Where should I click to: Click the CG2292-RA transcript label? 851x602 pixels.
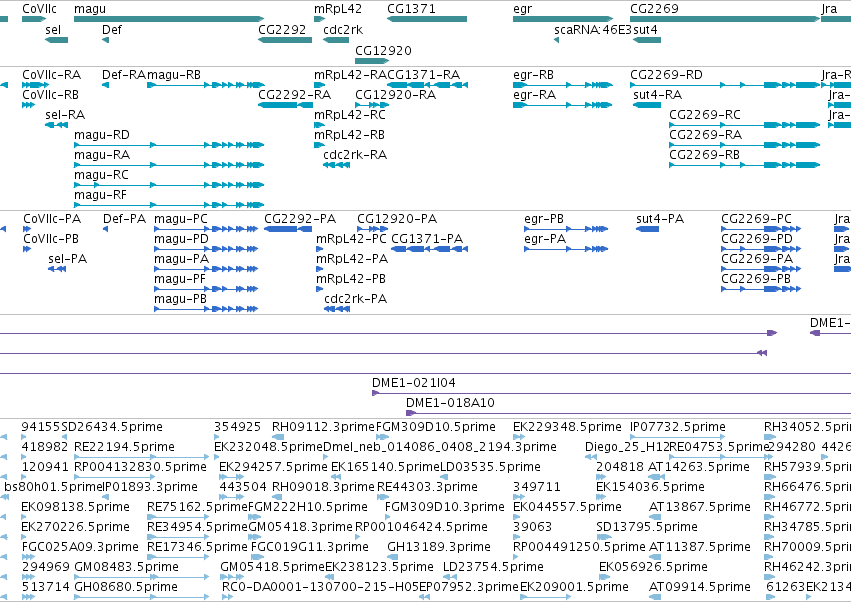pos(295,95)
